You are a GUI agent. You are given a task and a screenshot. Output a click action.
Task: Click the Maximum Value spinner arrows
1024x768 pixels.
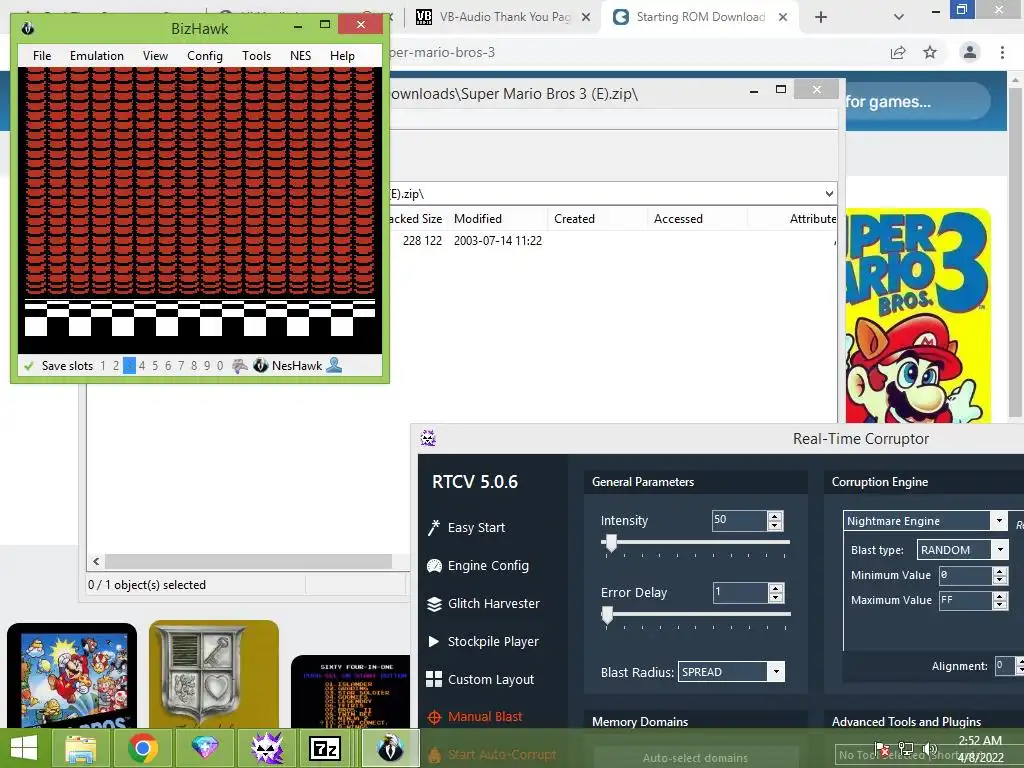click(x=1000, y=600)
